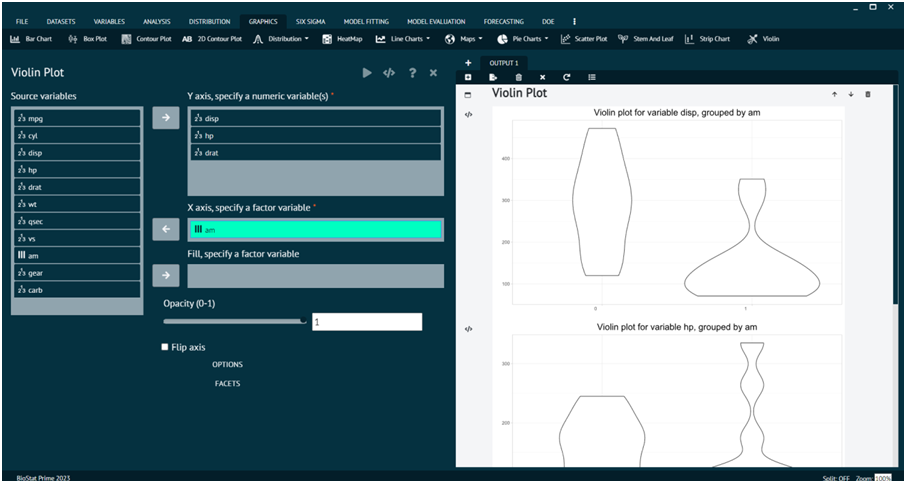Expand the Maps dropdown menu

coord(464,39)
